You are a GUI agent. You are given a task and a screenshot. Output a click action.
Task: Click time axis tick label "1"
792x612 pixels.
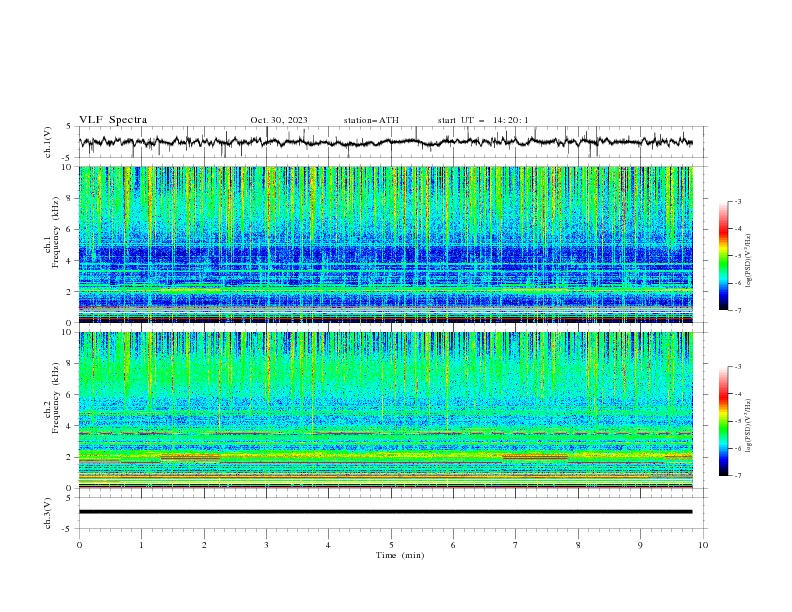[141, 545]
